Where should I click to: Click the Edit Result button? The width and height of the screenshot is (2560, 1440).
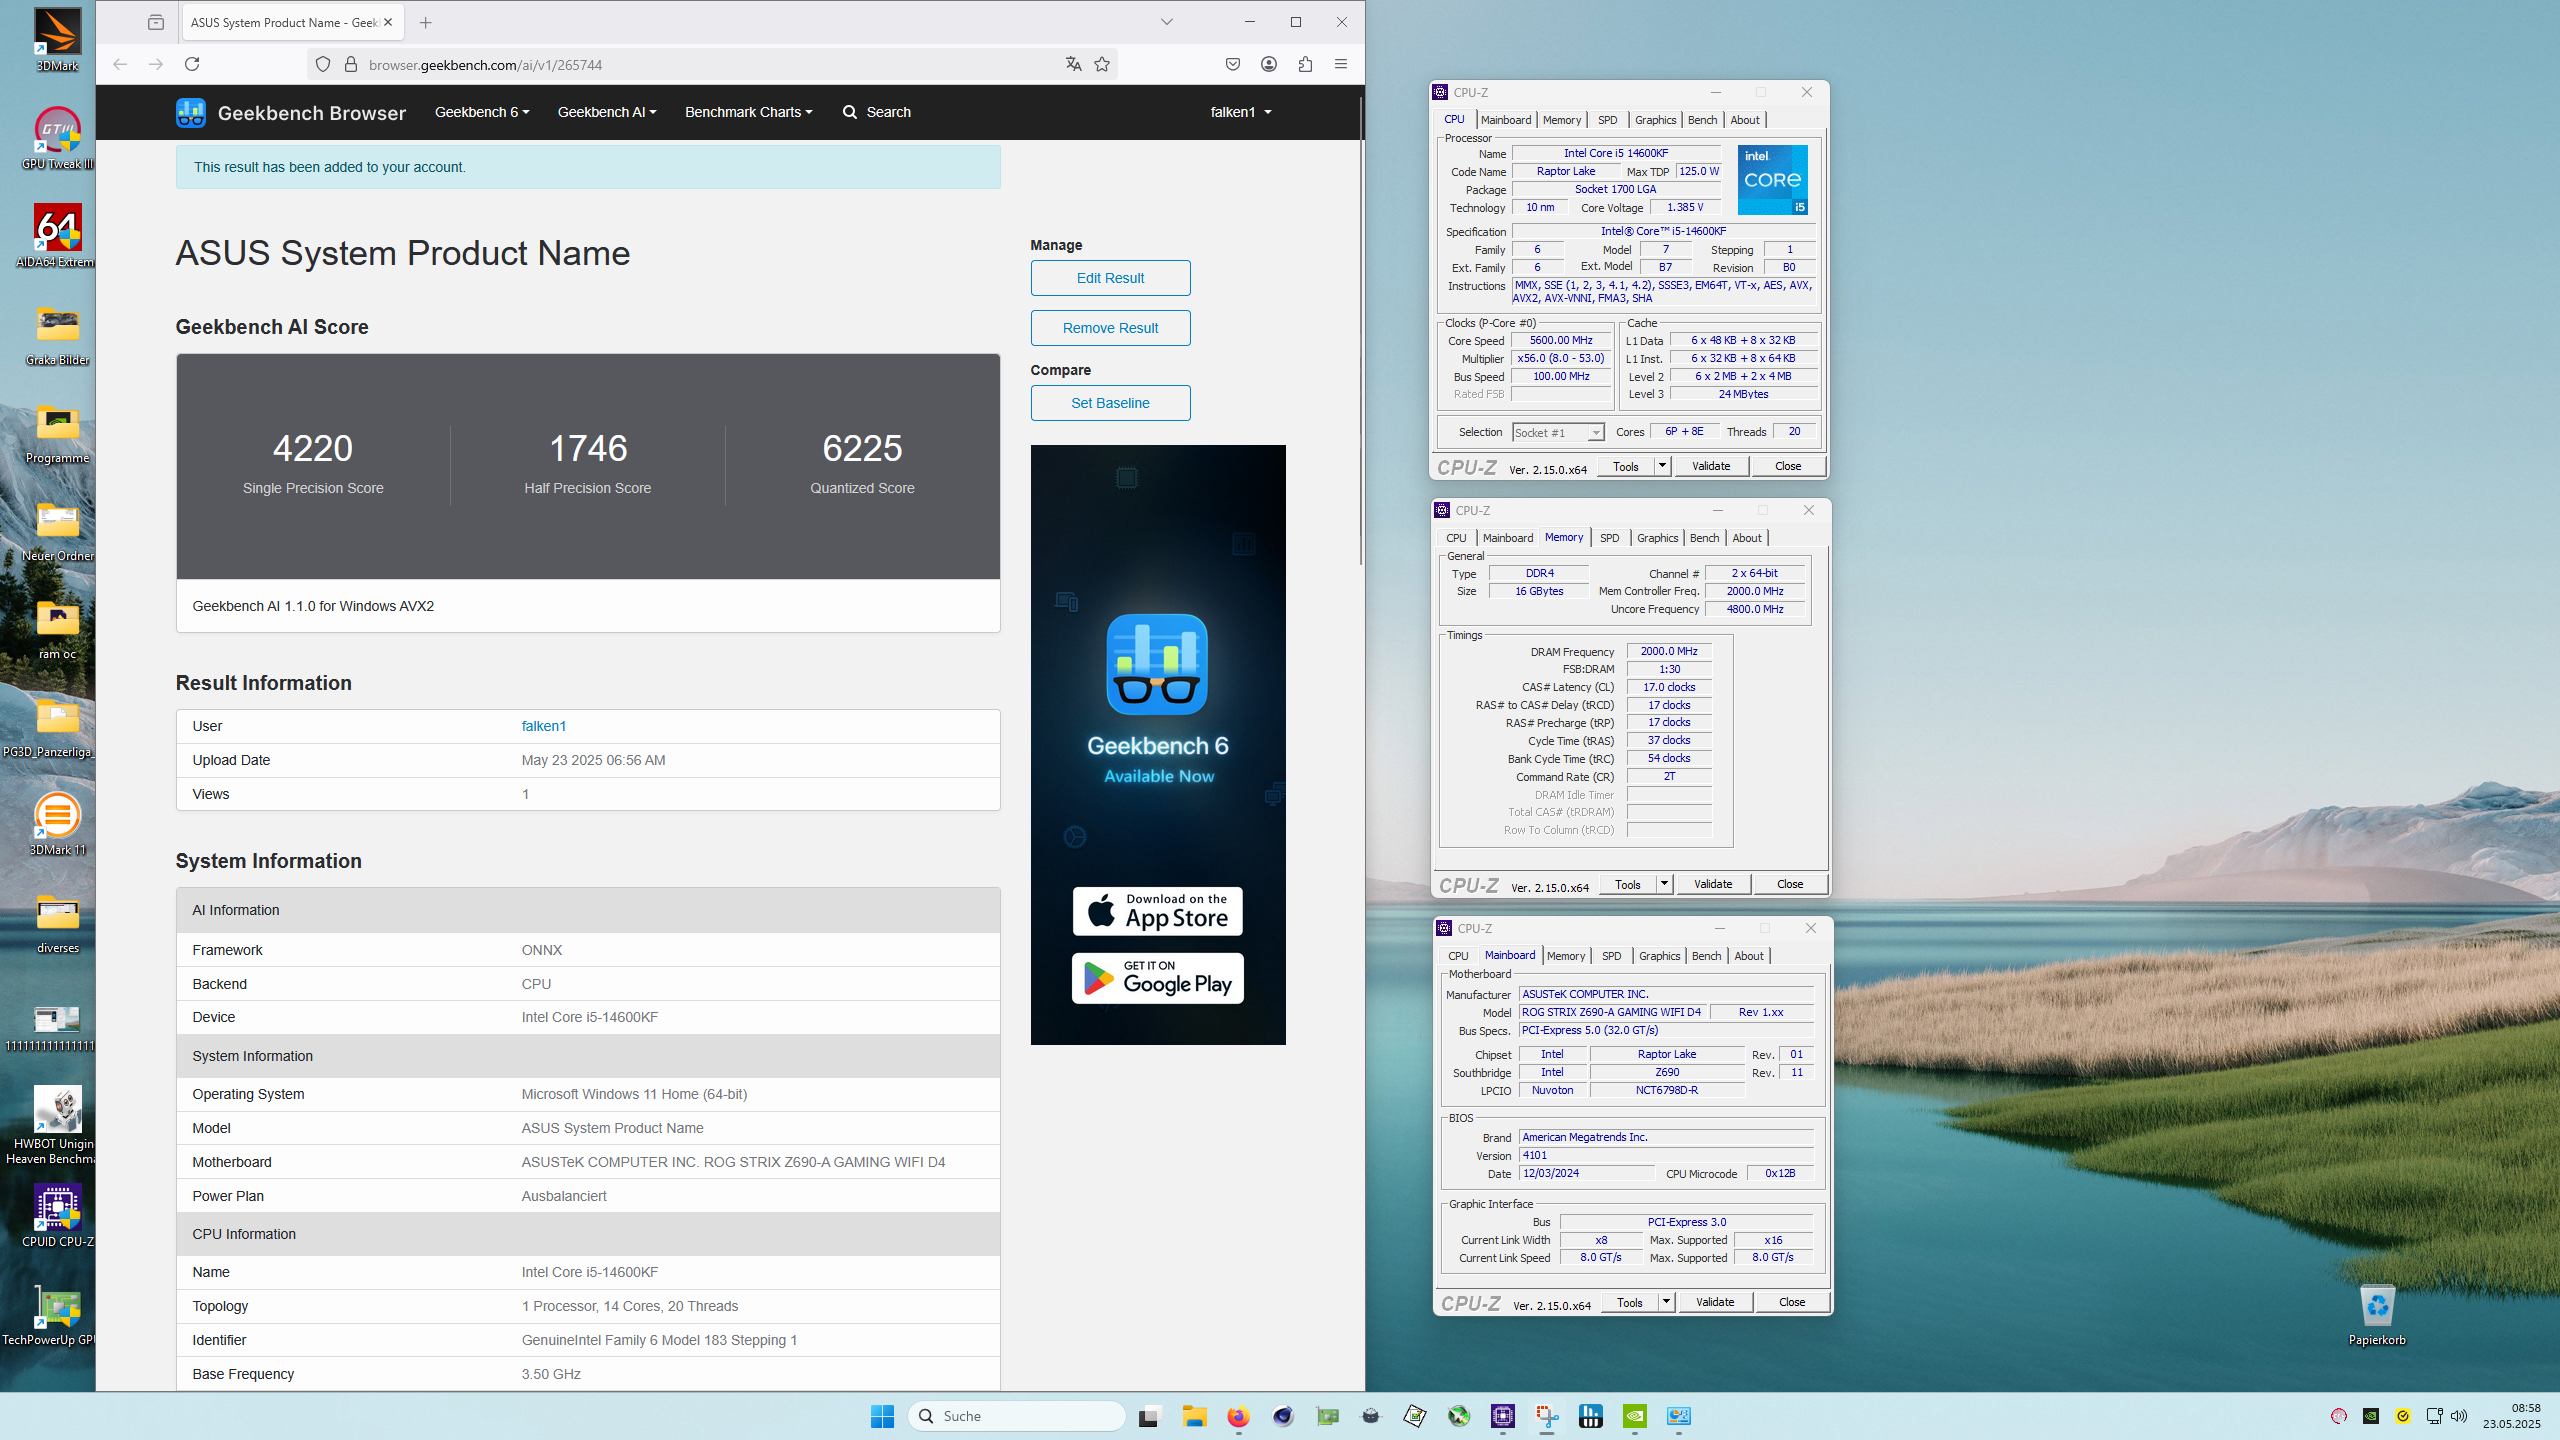pyautogui.click(x=1110, y=278)
